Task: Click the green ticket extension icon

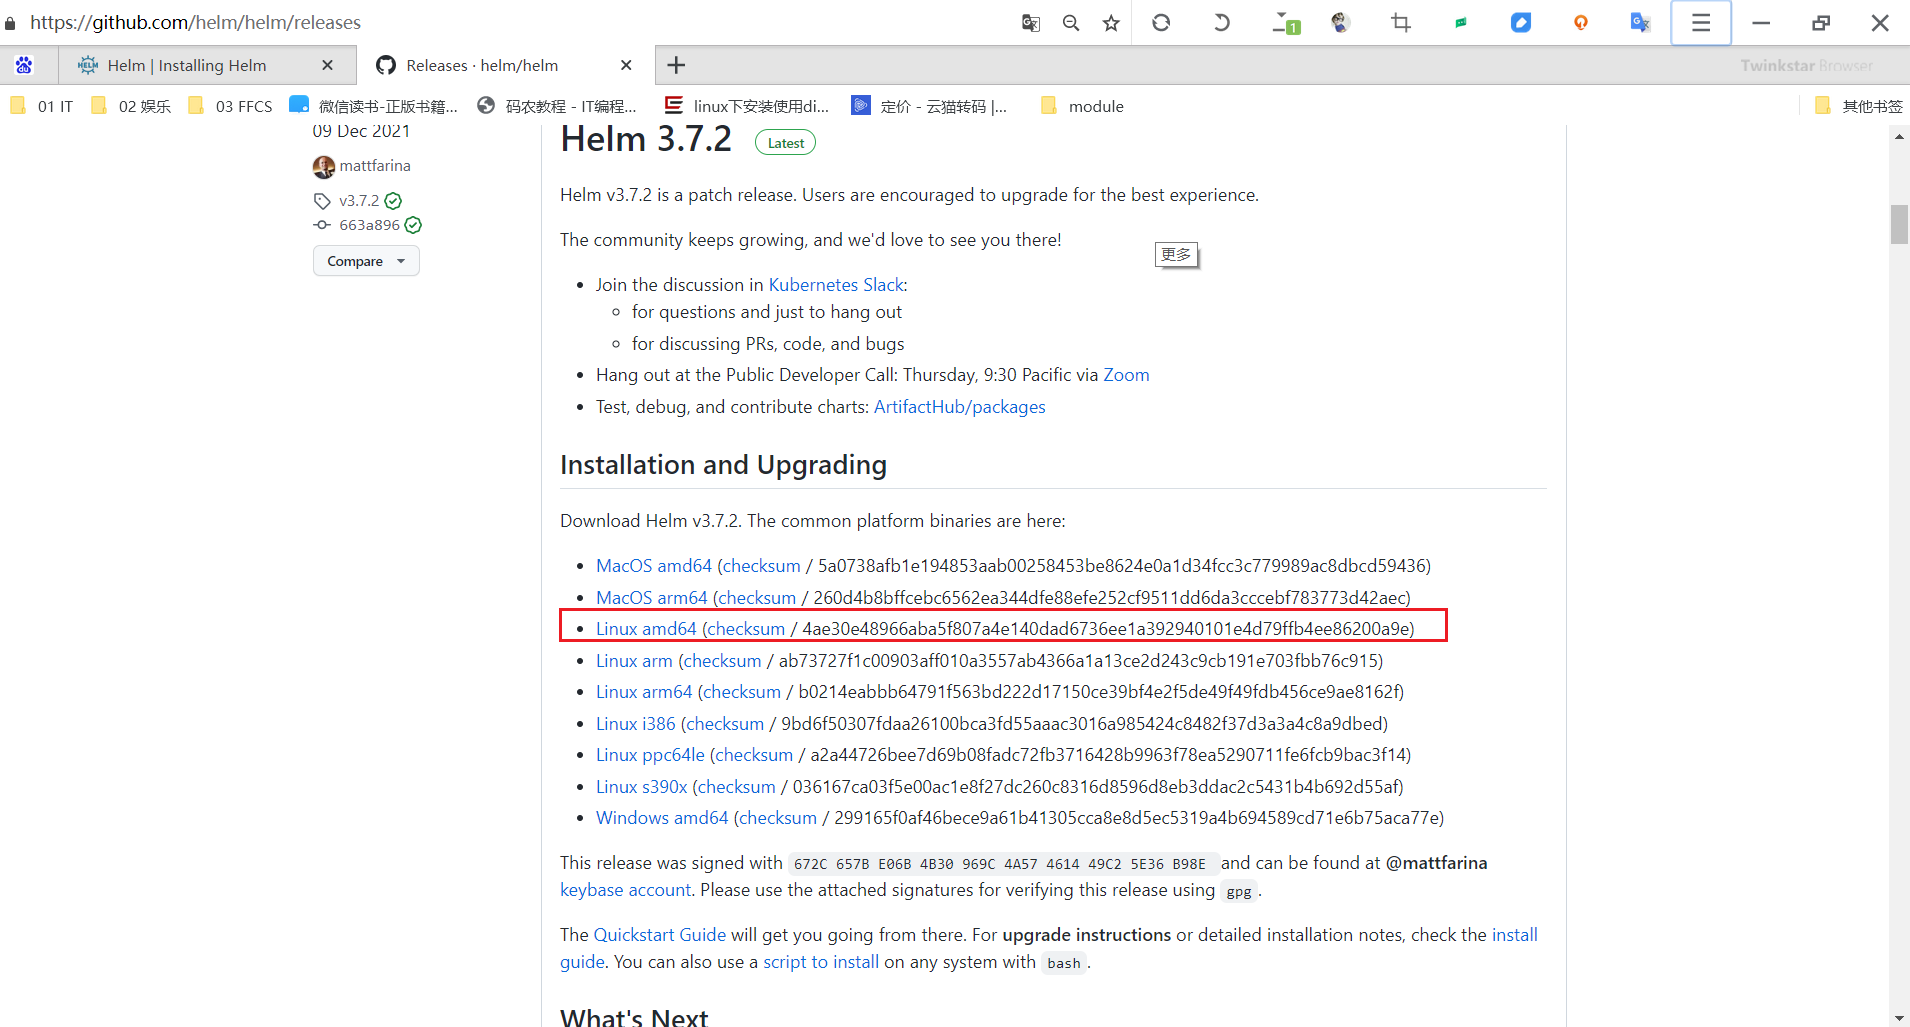Action: coord(1461,22)
